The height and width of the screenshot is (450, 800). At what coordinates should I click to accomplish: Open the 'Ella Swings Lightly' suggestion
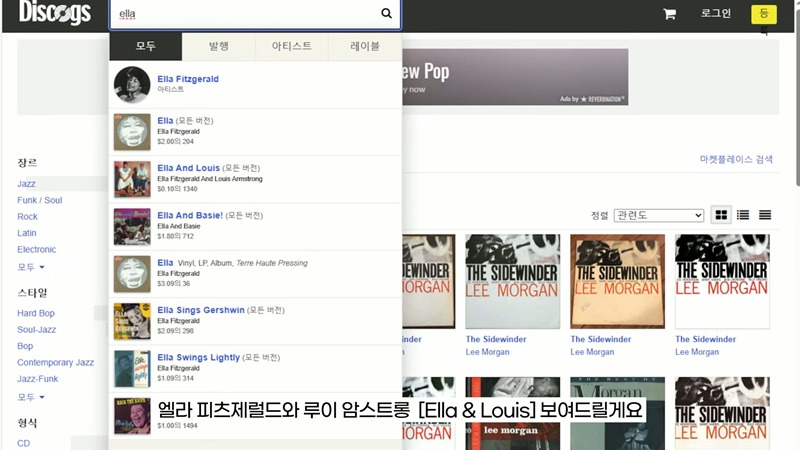coord(255,368)
